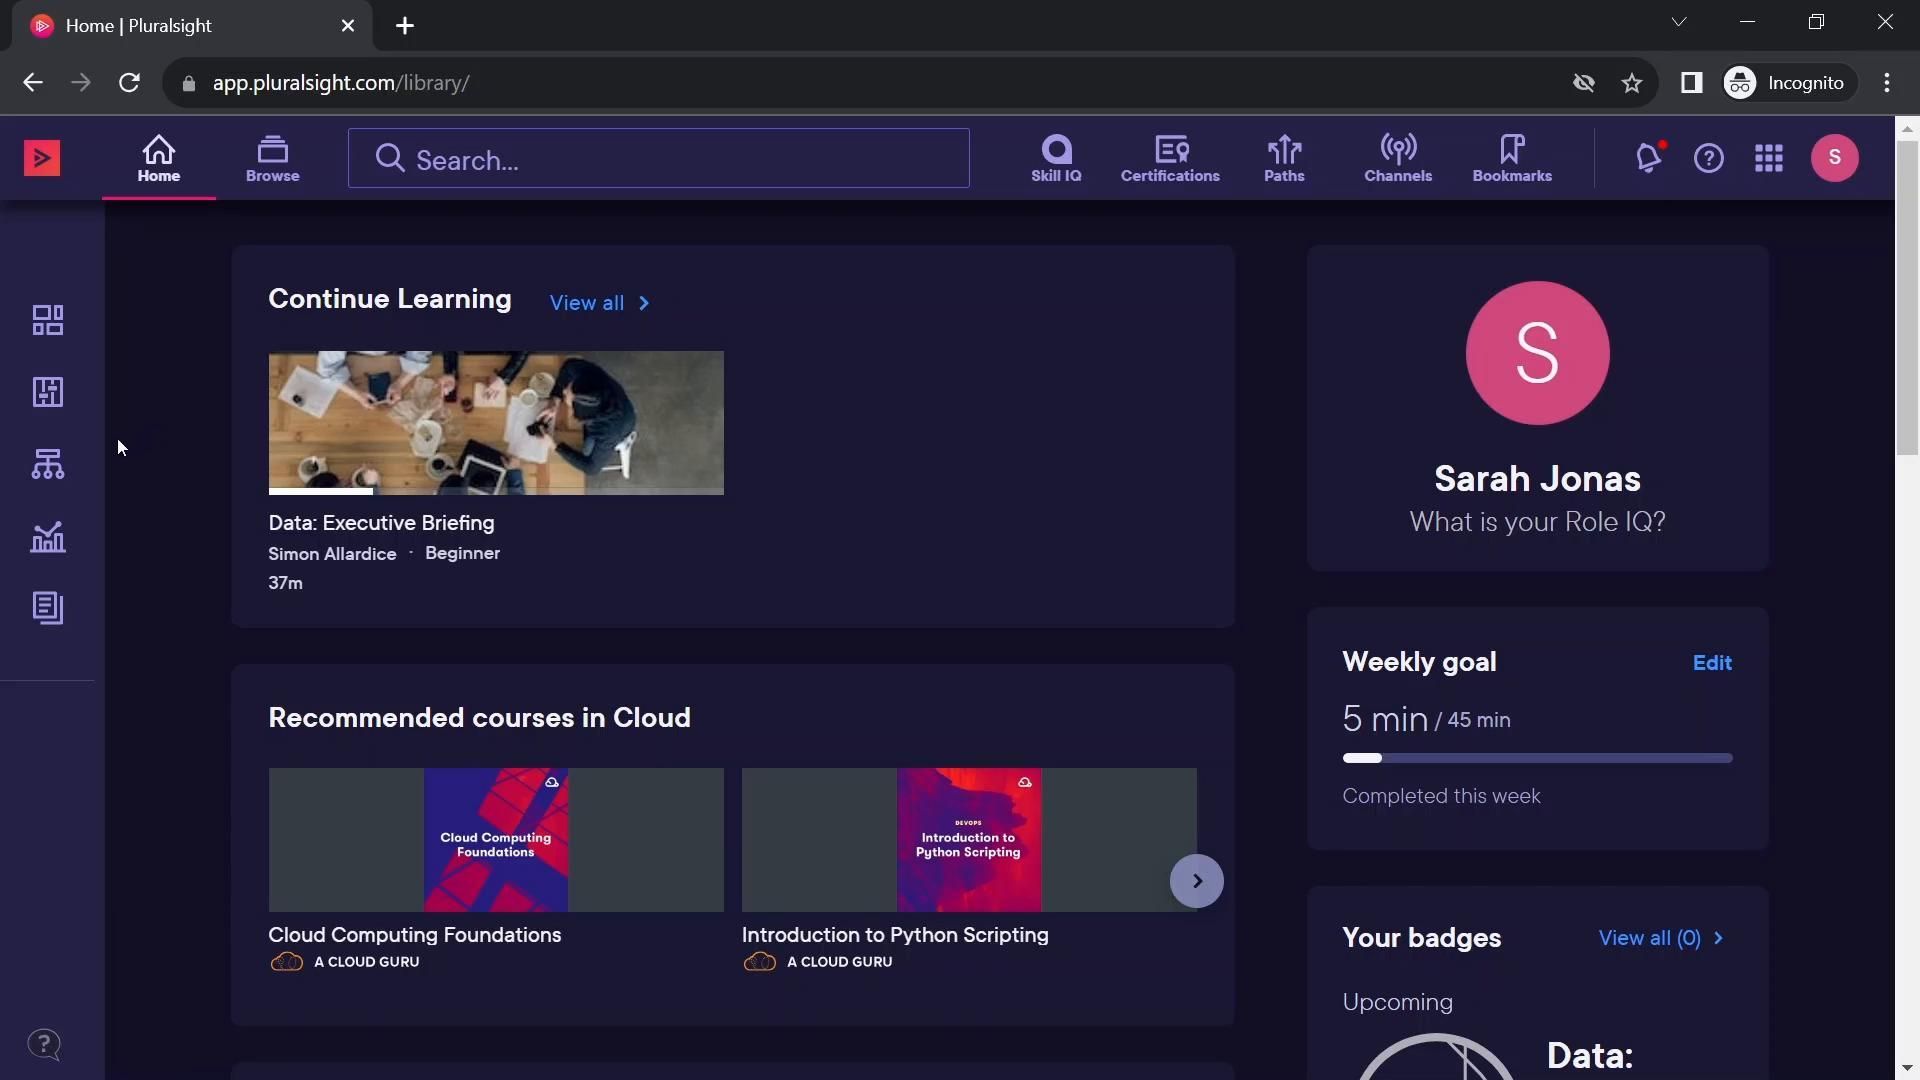The height and width of the screenshot is (1080, 1920).
Task: Open Channels from the top bar
Action: (1398, 158)
